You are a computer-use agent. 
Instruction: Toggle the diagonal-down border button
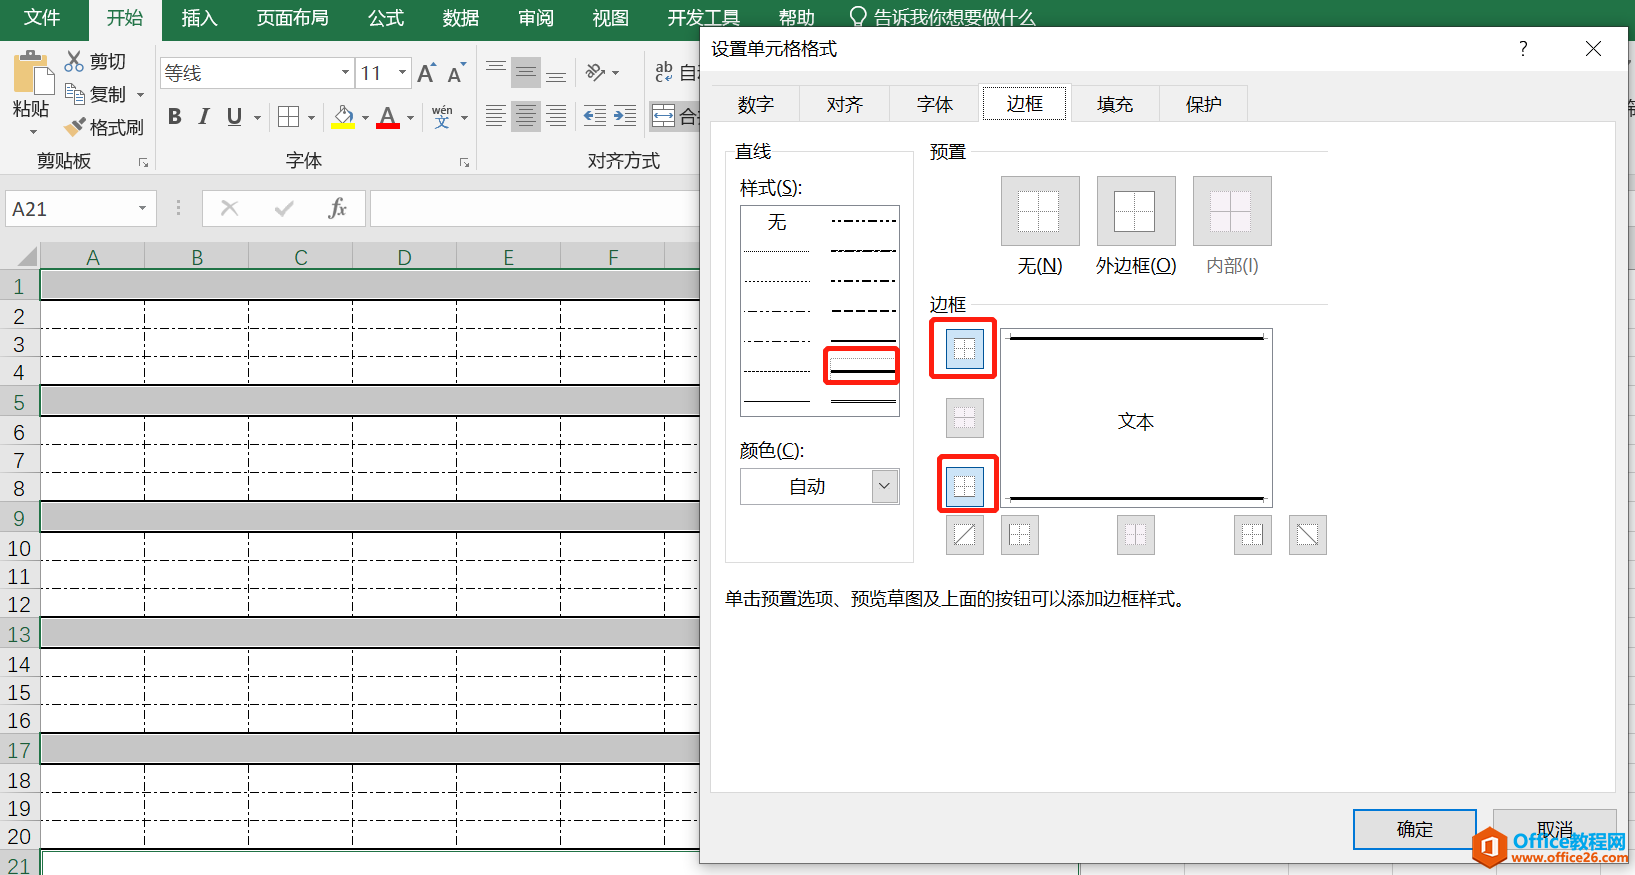[1307, 535]
